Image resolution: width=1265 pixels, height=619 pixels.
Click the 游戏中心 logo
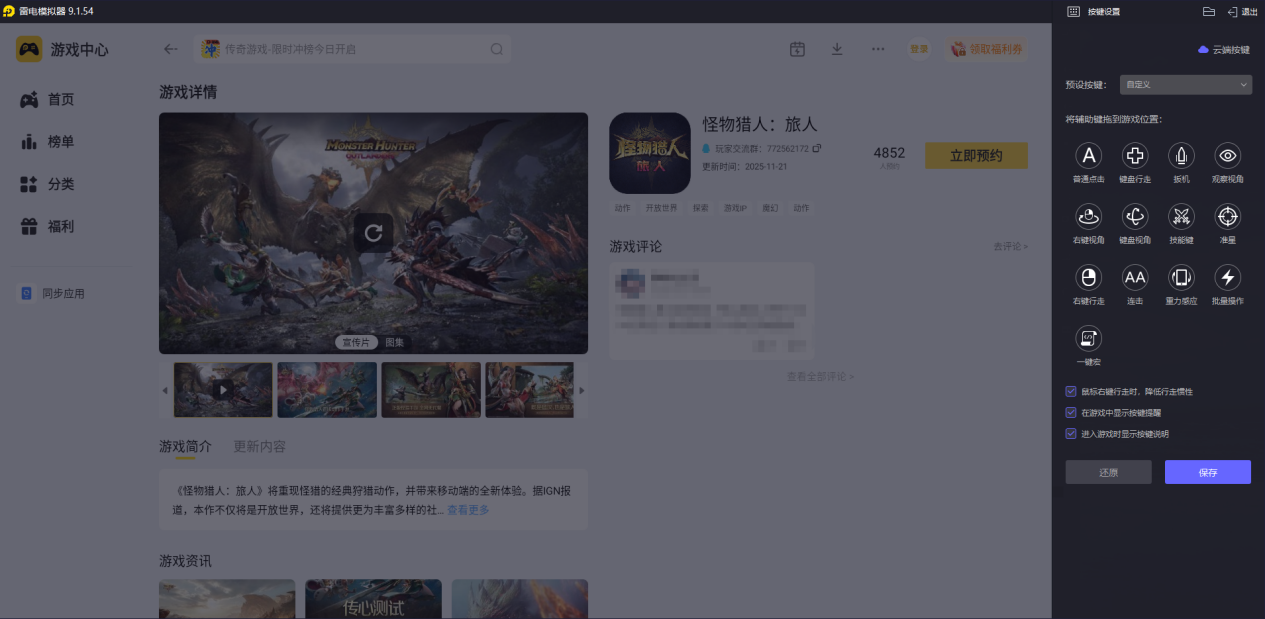click(x=62, y=49)
